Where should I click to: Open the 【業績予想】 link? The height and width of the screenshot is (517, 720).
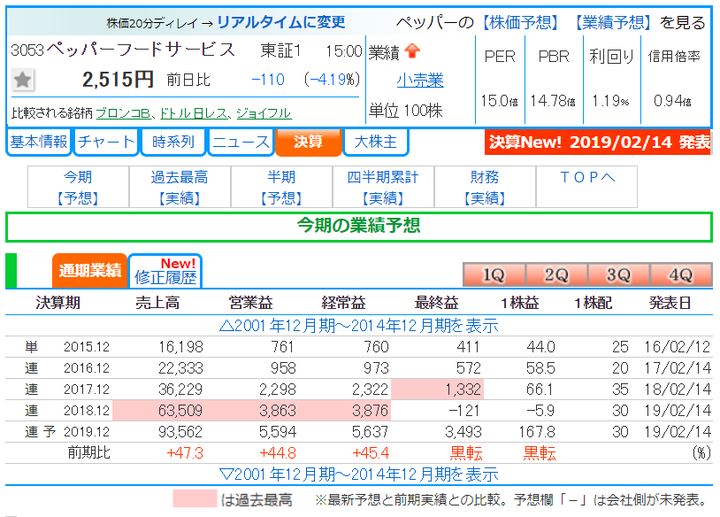(613, 22)
